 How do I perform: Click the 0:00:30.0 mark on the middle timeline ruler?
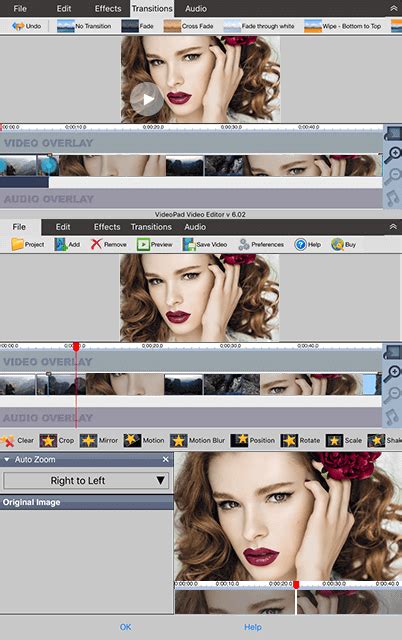click(x=230, y=346)
